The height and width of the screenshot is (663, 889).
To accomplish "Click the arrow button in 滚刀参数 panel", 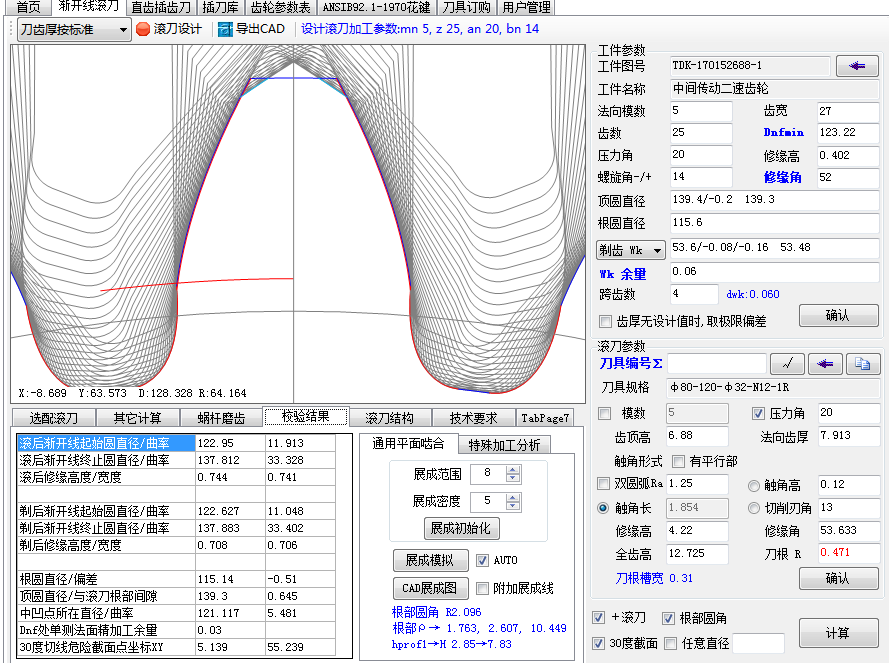I will pos(824,364).
